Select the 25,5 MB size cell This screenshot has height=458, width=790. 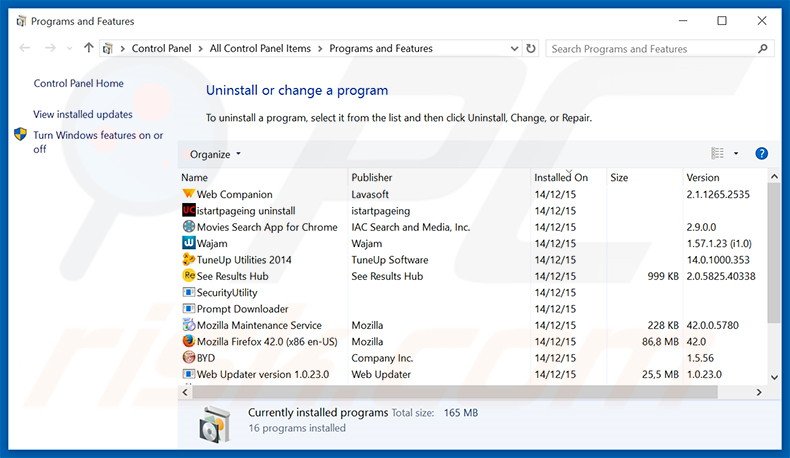pyautogui.click(x=660, y=374)
